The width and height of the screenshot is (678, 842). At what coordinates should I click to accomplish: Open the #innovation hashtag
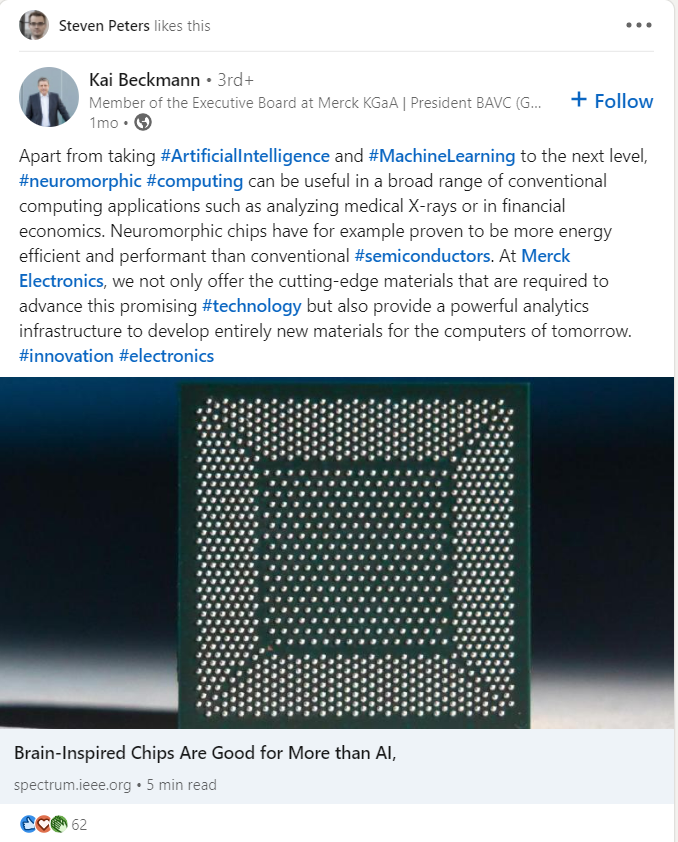(x=66, y=356)
